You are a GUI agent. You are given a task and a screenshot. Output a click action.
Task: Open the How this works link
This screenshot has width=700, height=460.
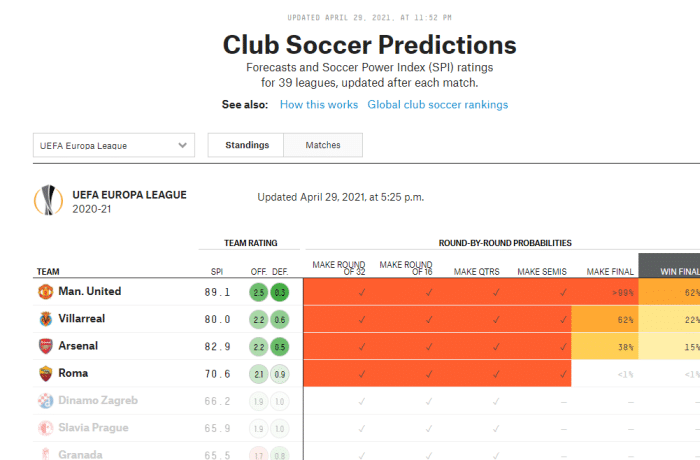(x=318, y=105)
